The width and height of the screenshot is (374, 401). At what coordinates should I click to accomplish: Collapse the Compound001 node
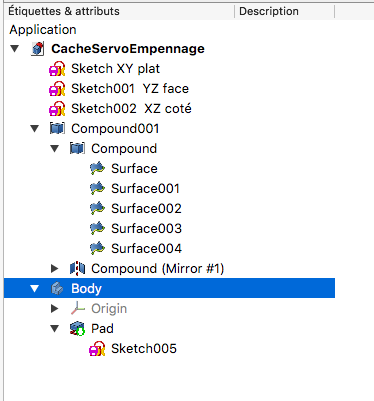[35, 129]
